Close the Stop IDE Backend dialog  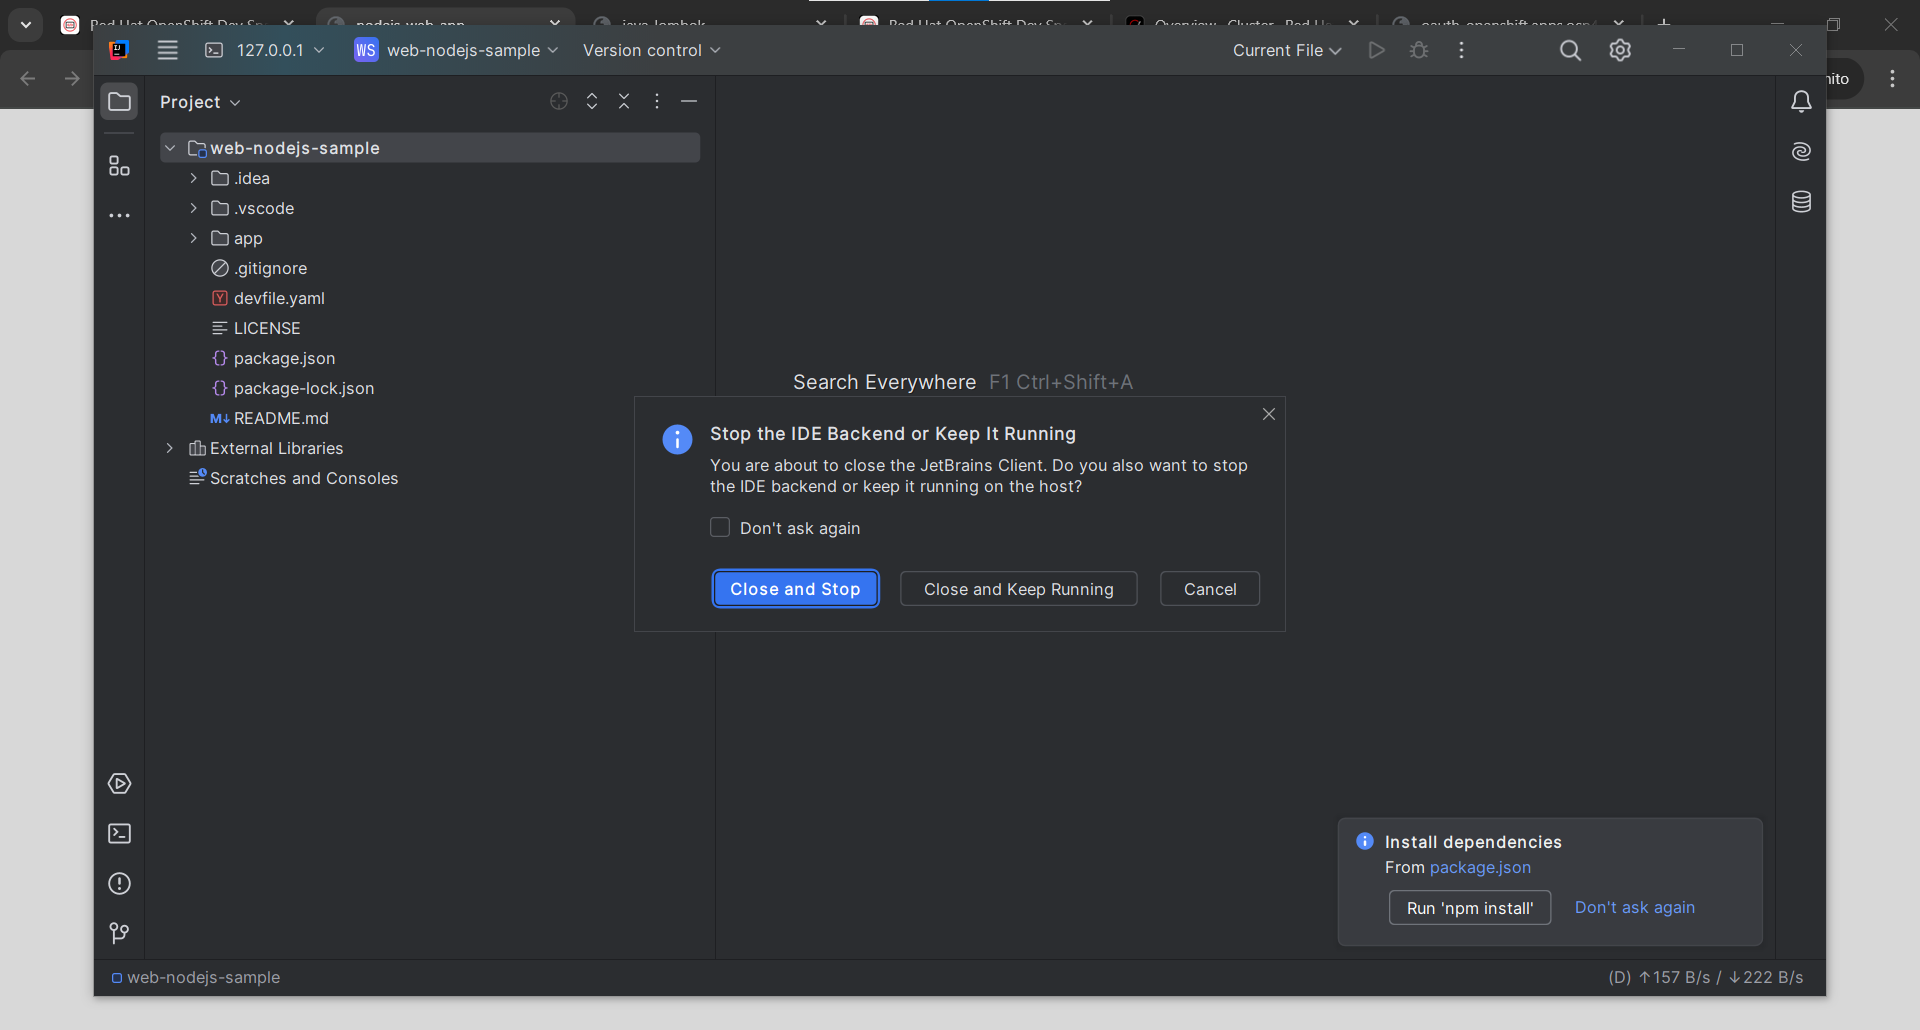(1268, 414)
